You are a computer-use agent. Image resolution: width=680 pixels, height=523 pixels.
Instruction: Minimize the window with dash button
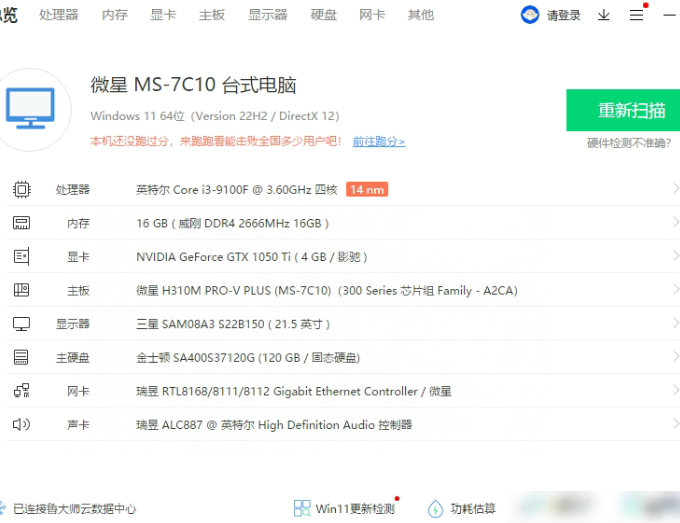(670, 15)
